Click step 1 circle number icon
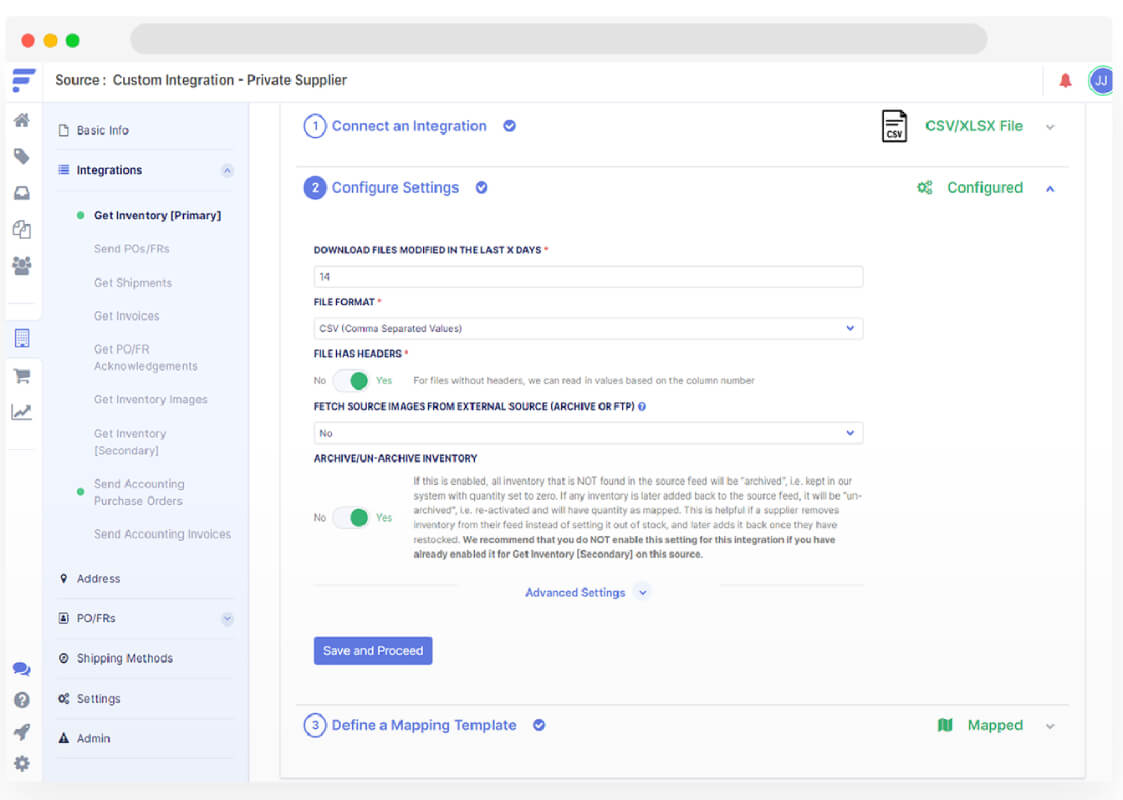Viewport: 1123px width, 800px height. (315, 126)
